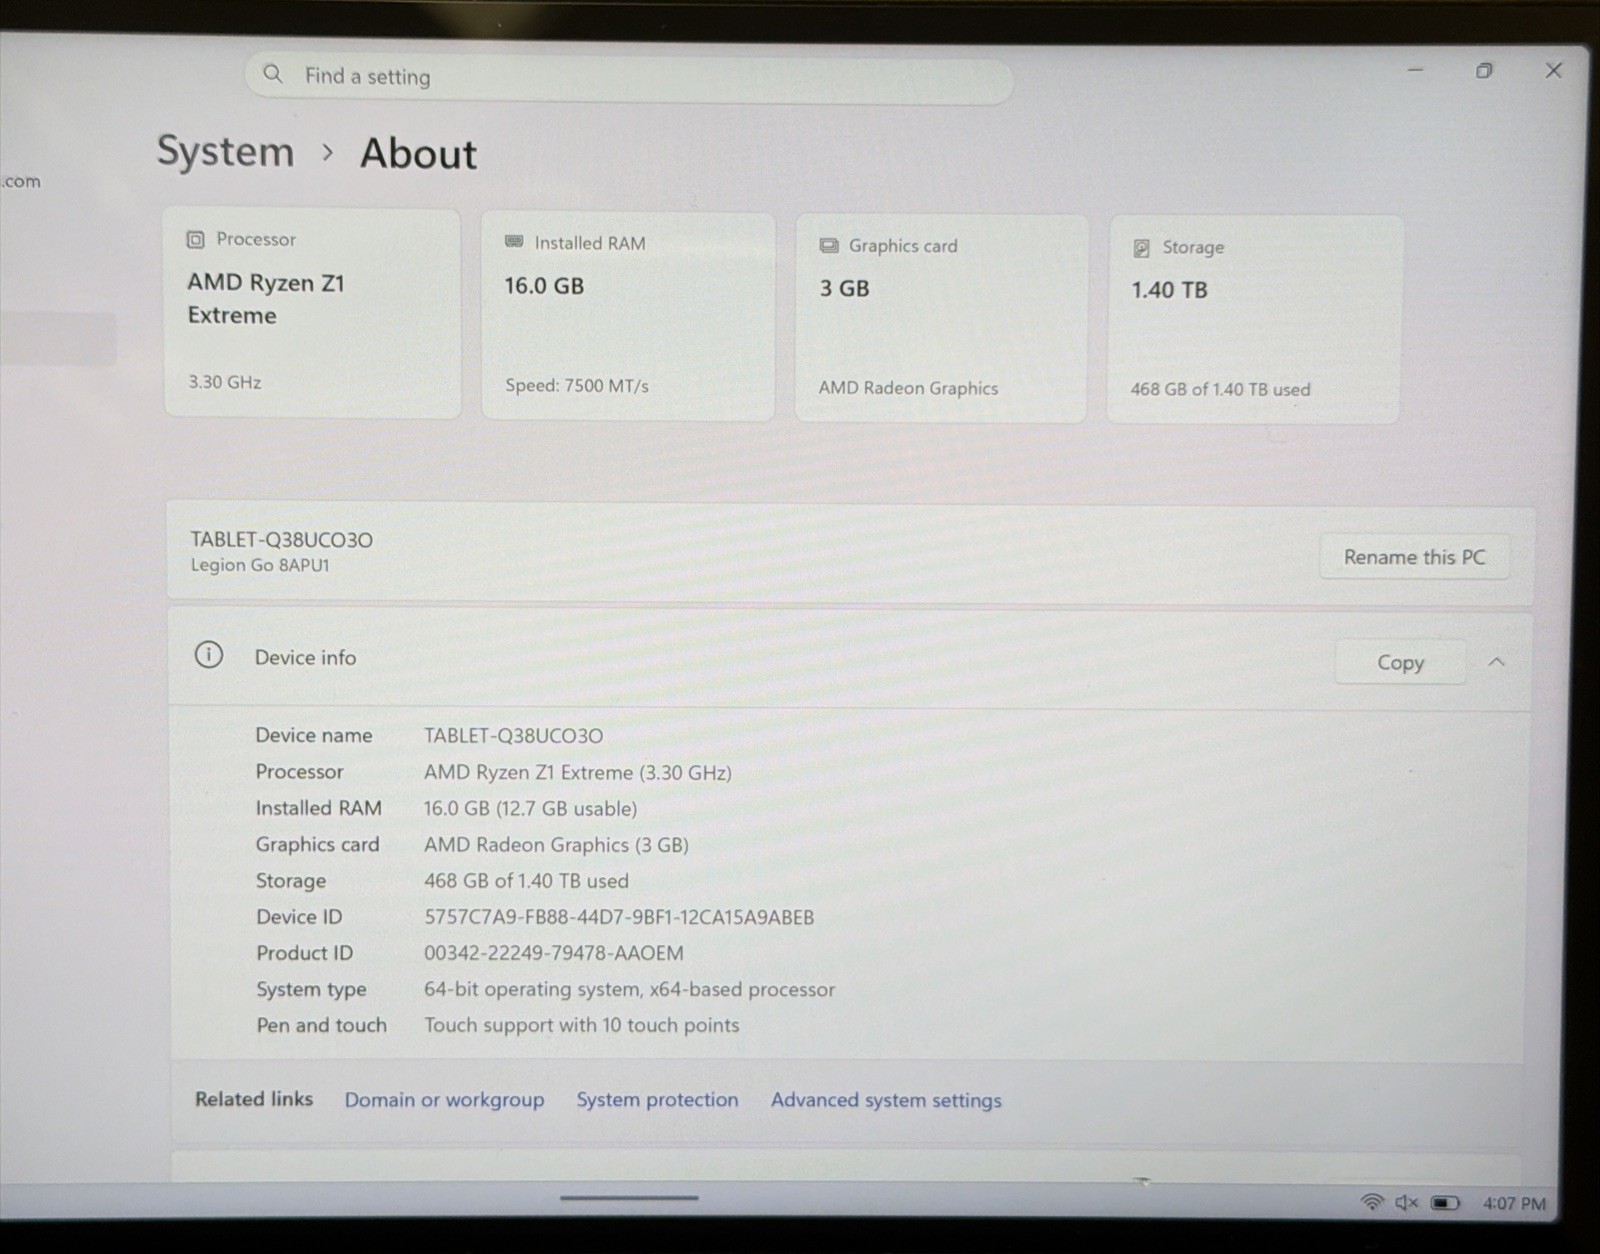
Task: Select the 16.0 GB Installed RAM card
Action: (628, 316)
